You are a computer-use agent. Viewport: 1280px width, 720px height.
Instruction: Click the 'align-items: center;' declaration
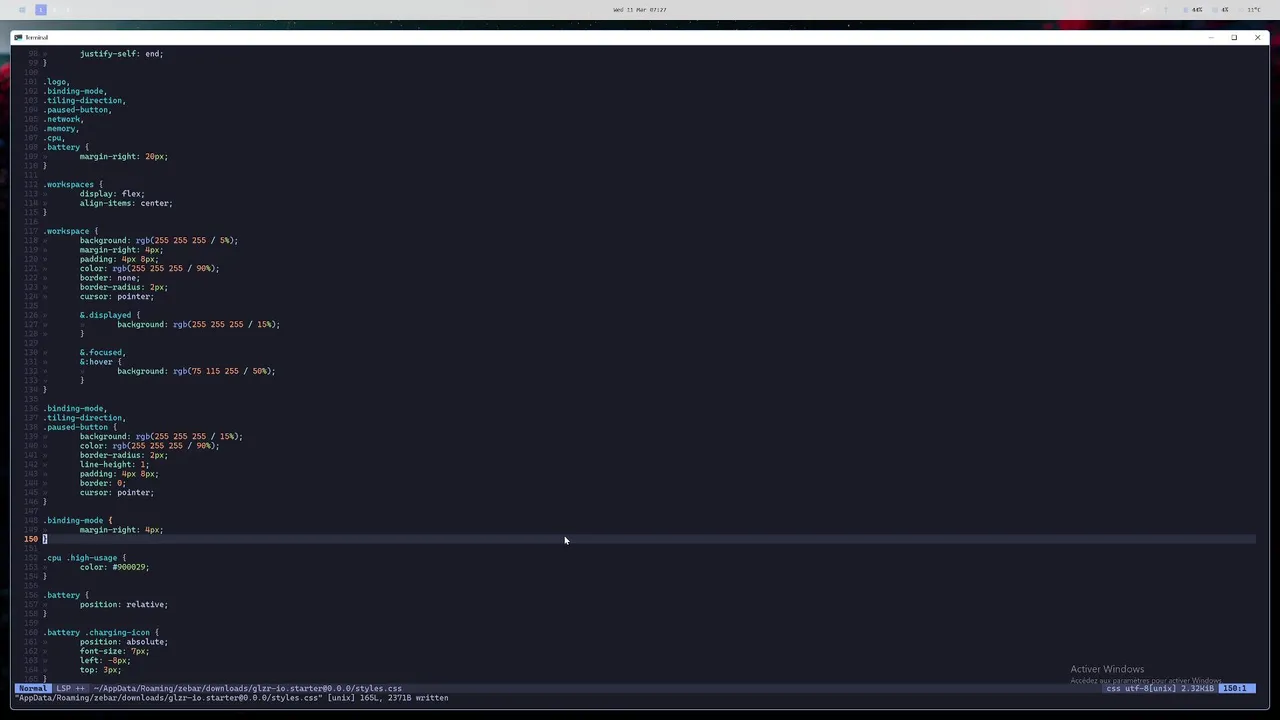[x=126, y=203]
